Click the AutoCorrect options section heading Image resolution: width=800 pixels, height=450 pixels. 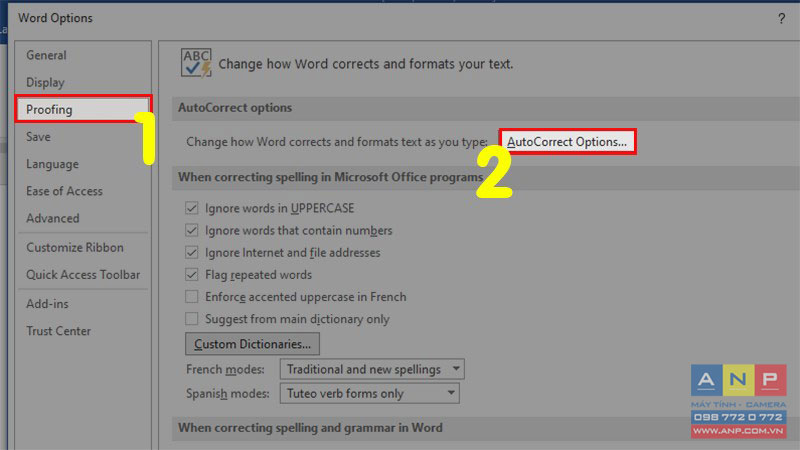pyautogui.click(x=235, y=108)
